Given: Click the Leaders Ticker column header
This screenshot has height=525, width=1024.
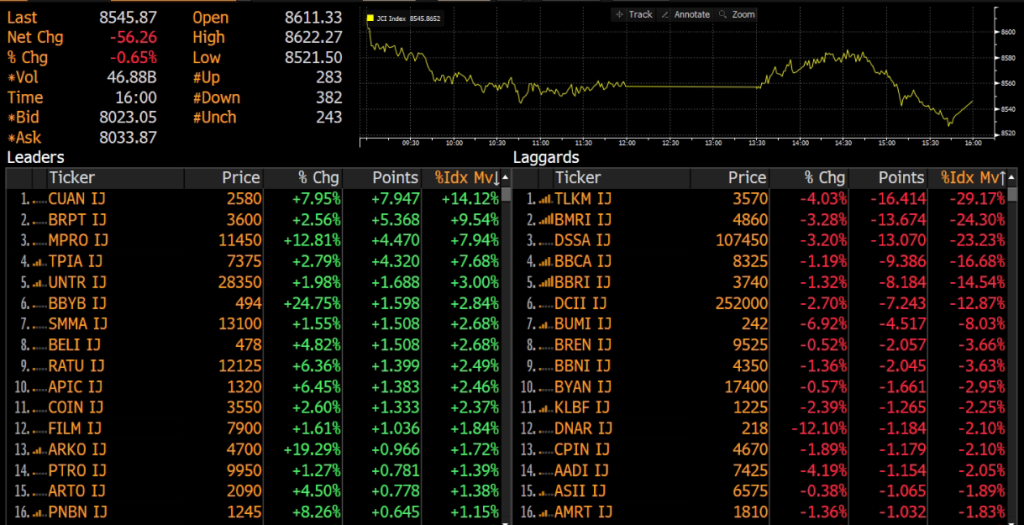Looking at the screenshot, I should coord(72,178).
